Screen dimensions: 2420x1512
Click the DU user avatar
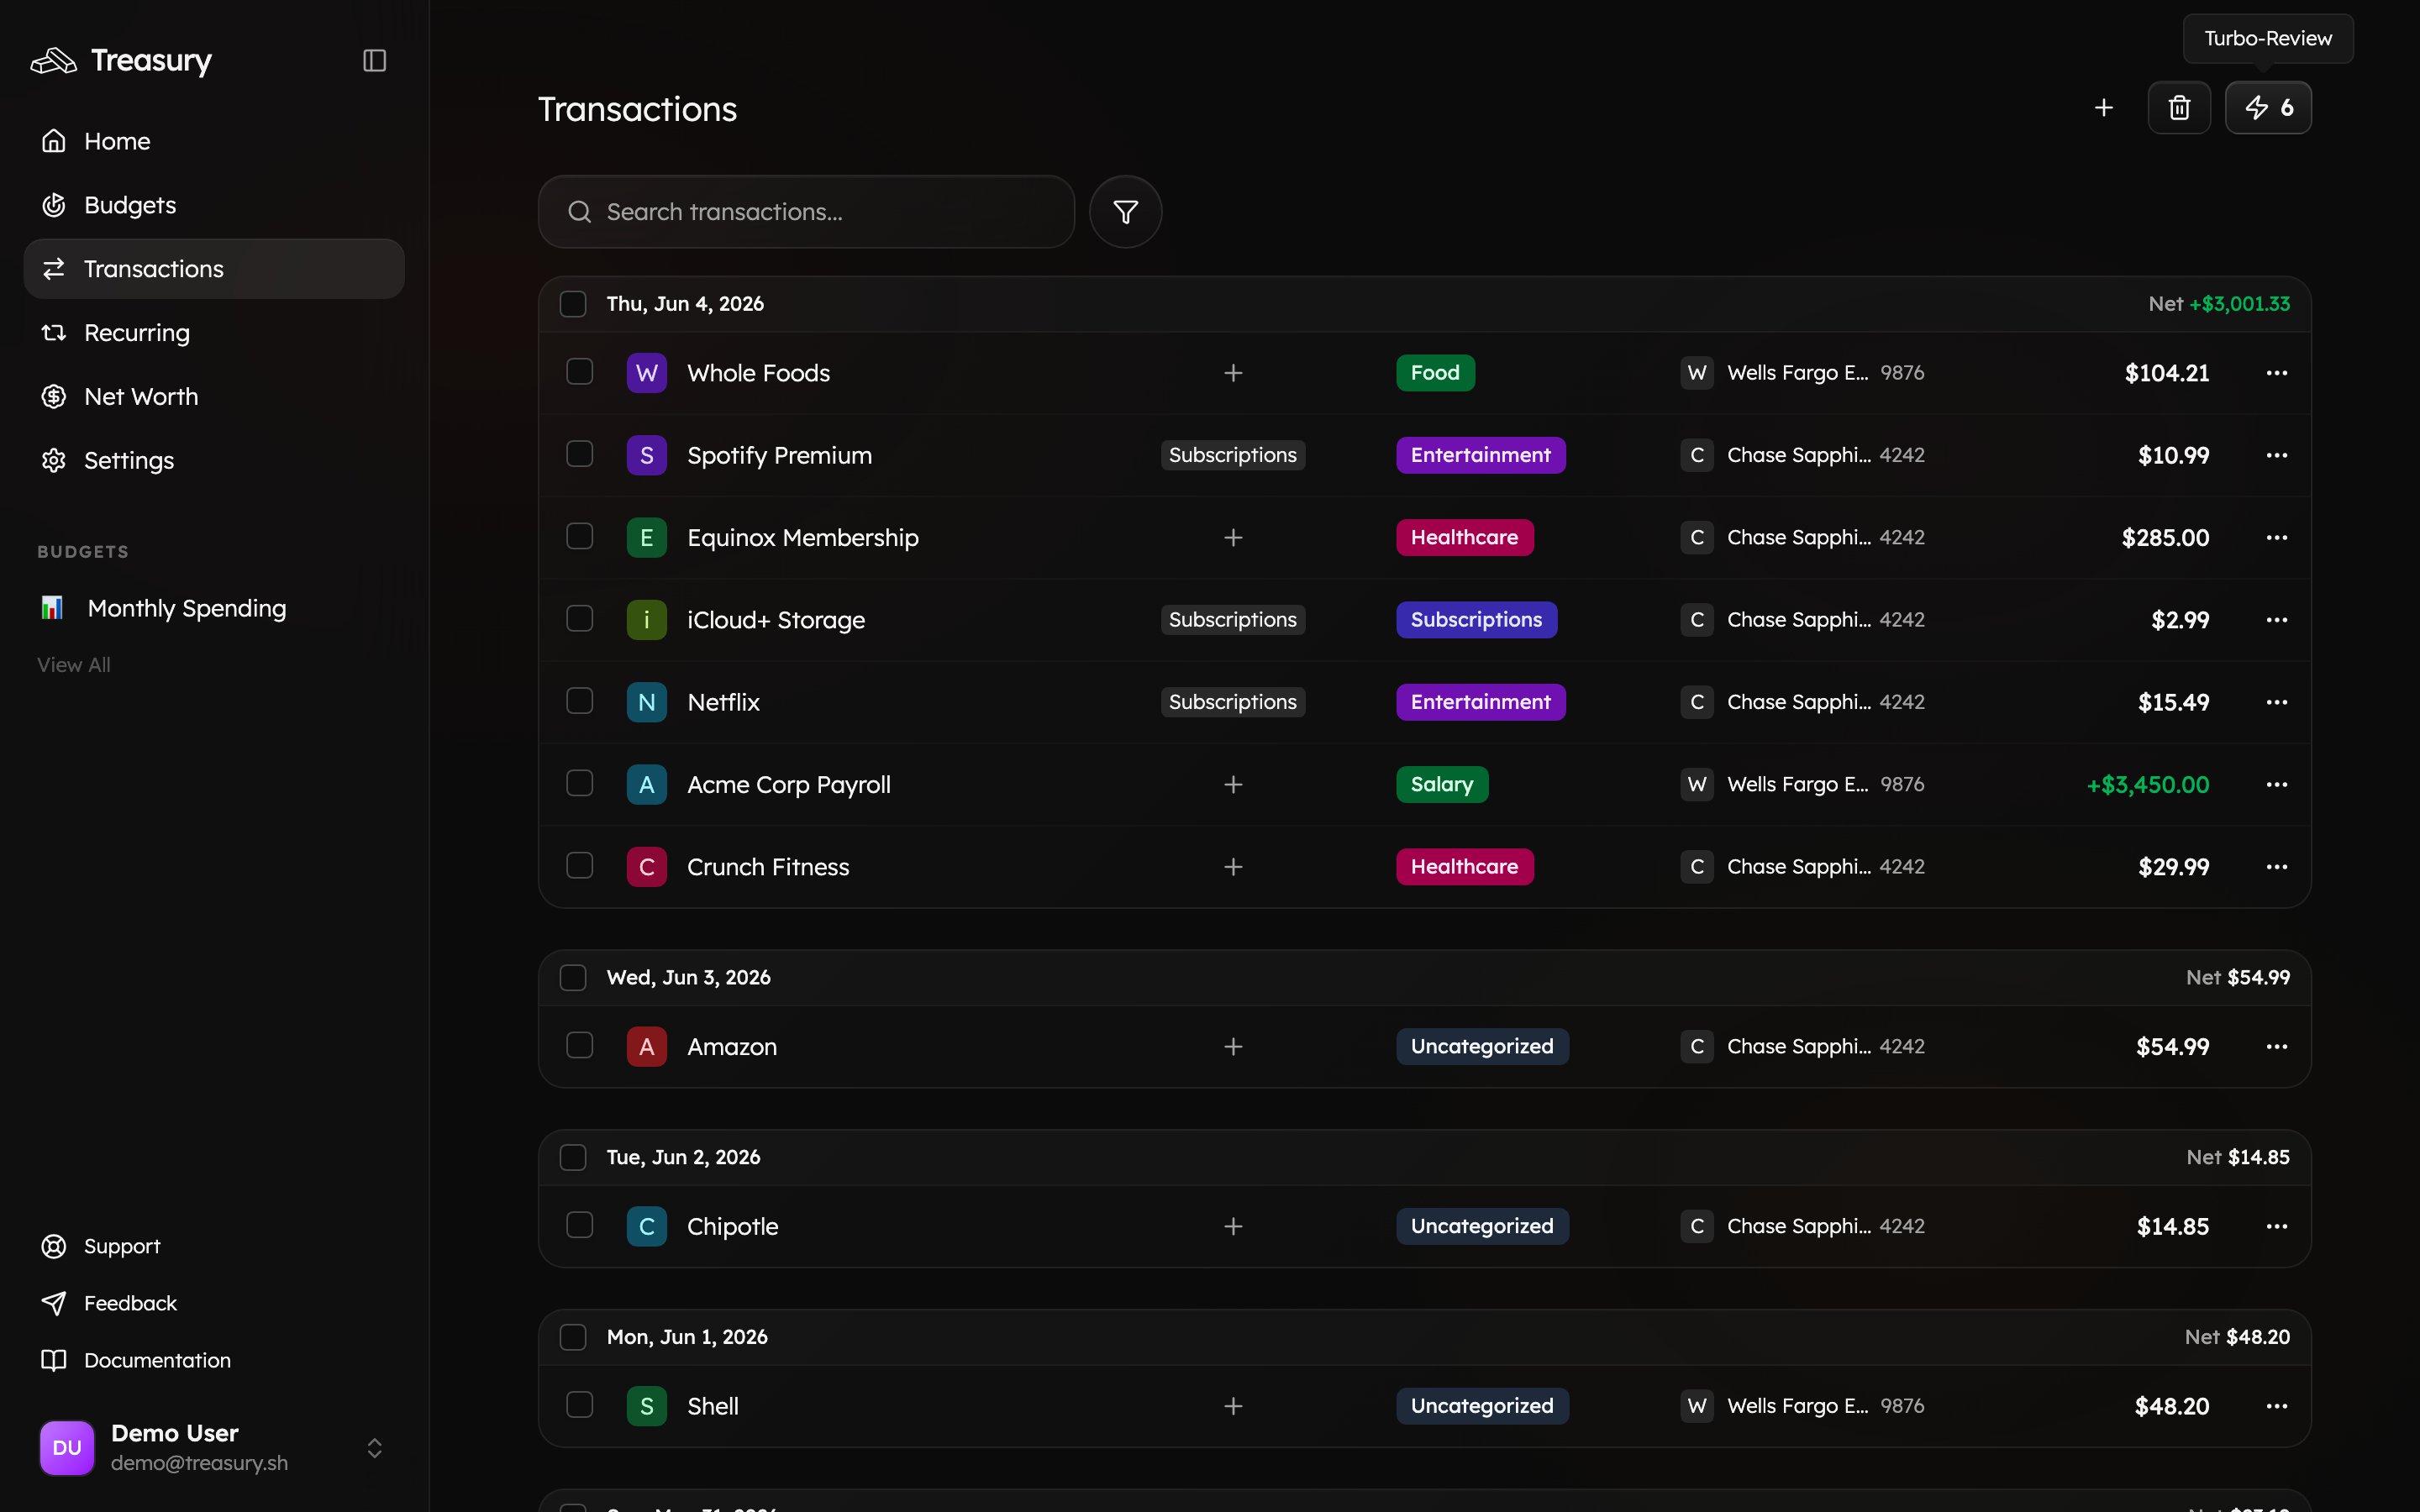67,1448
